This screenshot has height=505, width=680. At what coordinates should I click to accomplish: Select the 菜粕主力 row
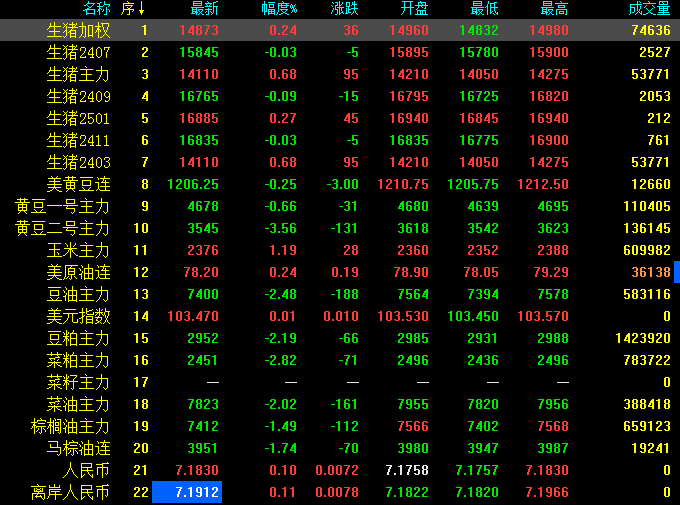340,360
